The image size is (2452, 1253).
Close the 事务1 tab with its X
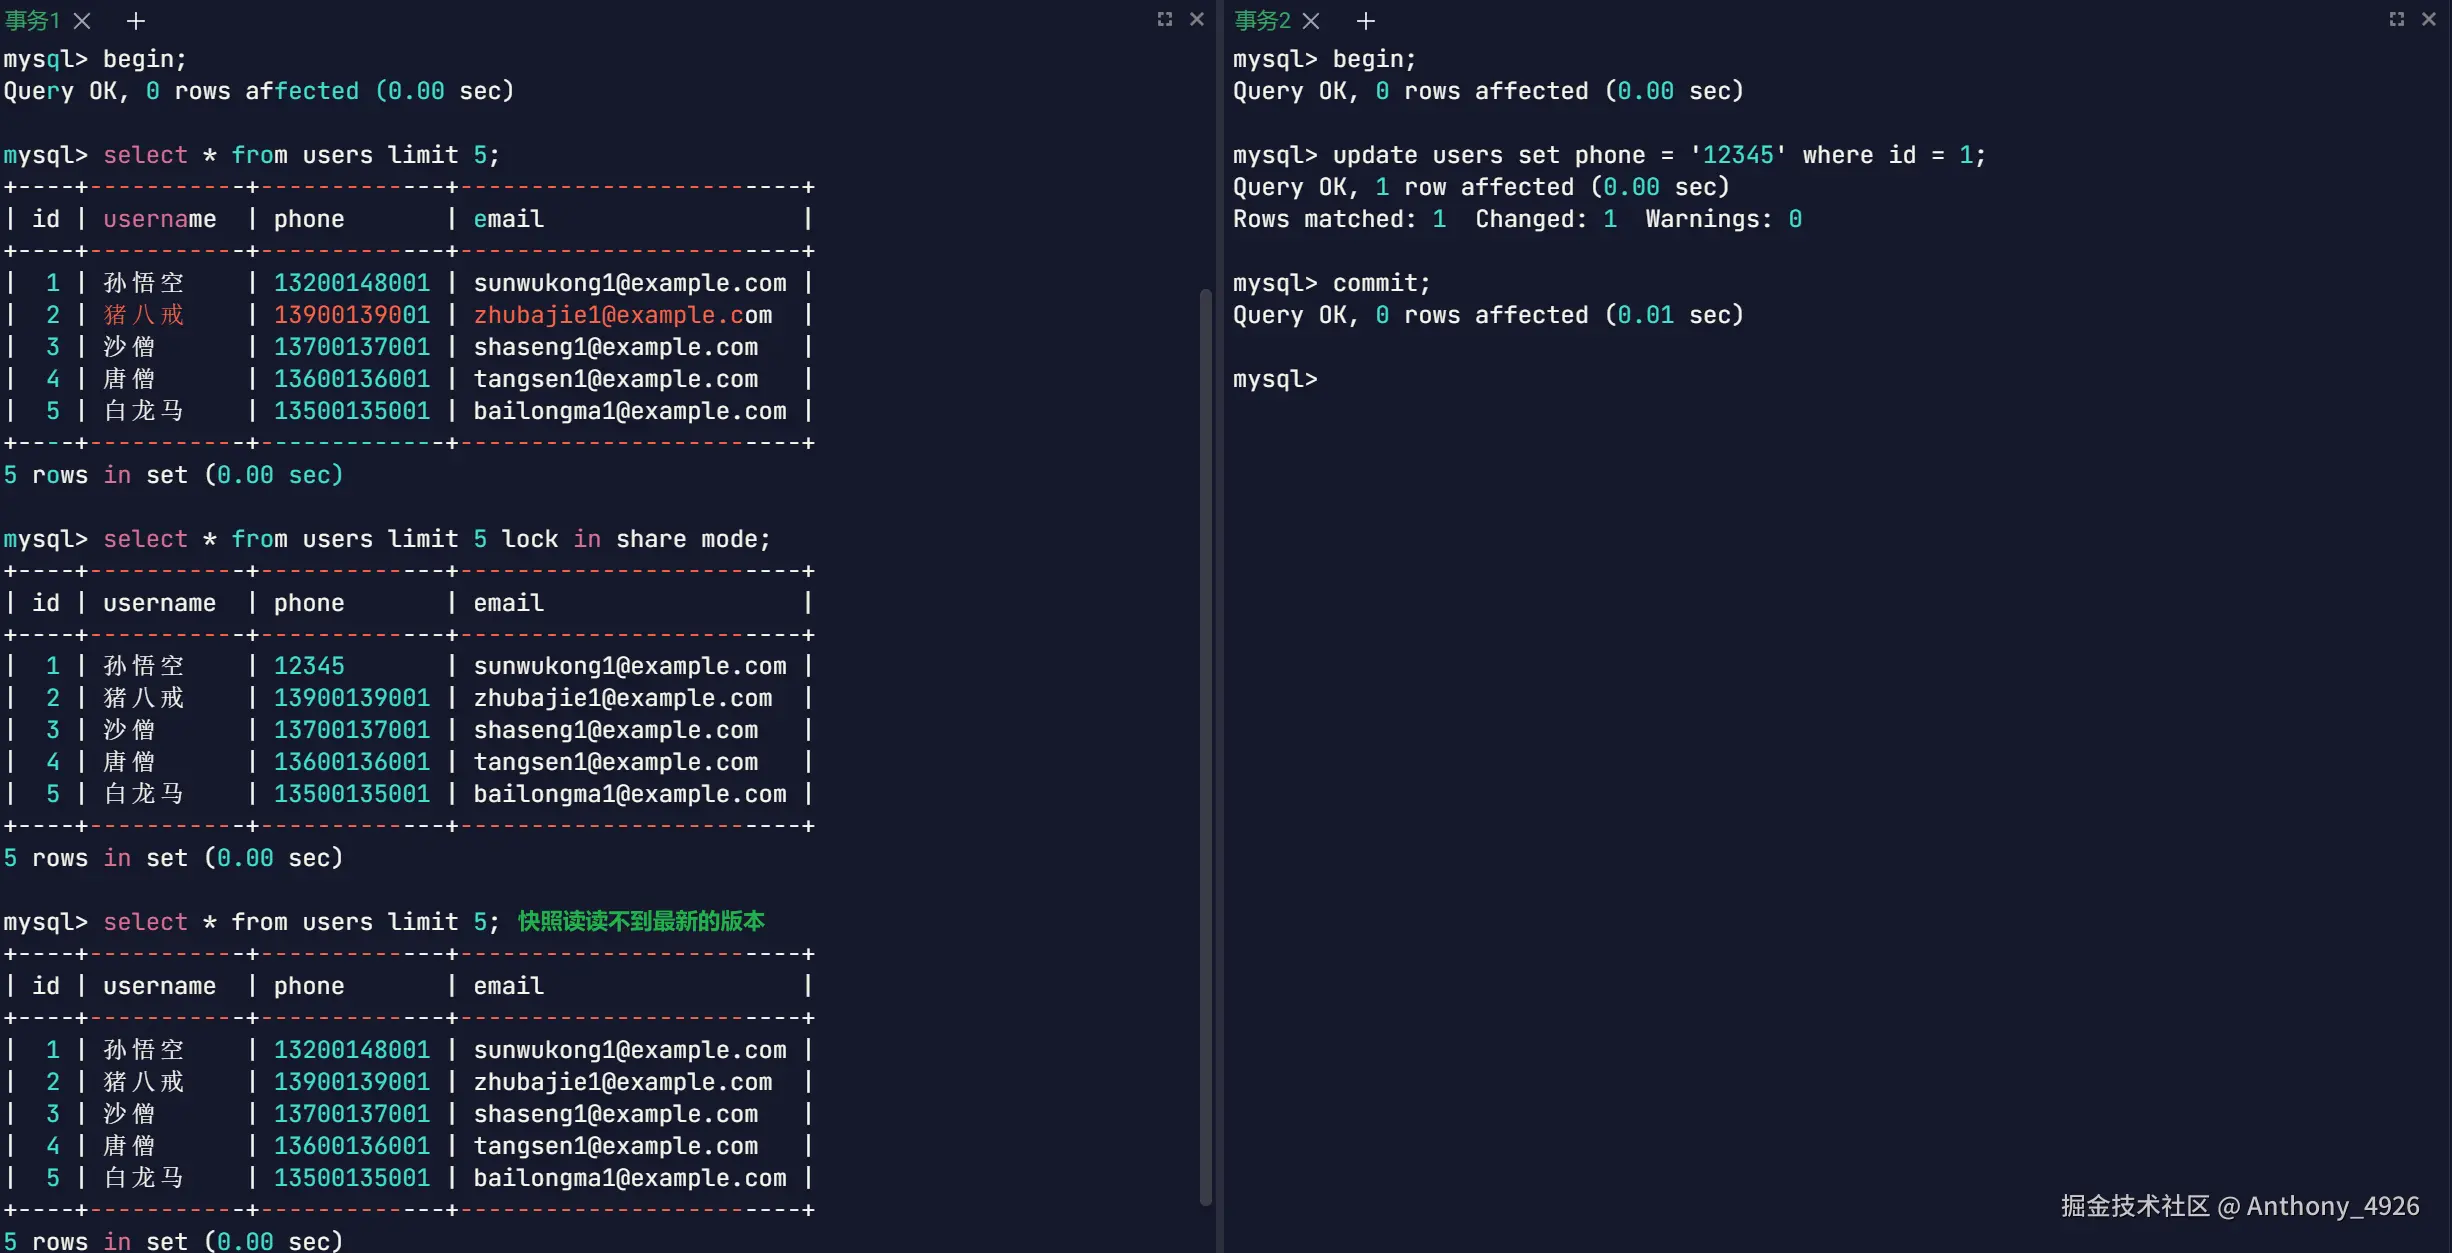pyautogui.click(x=83, y=20)
